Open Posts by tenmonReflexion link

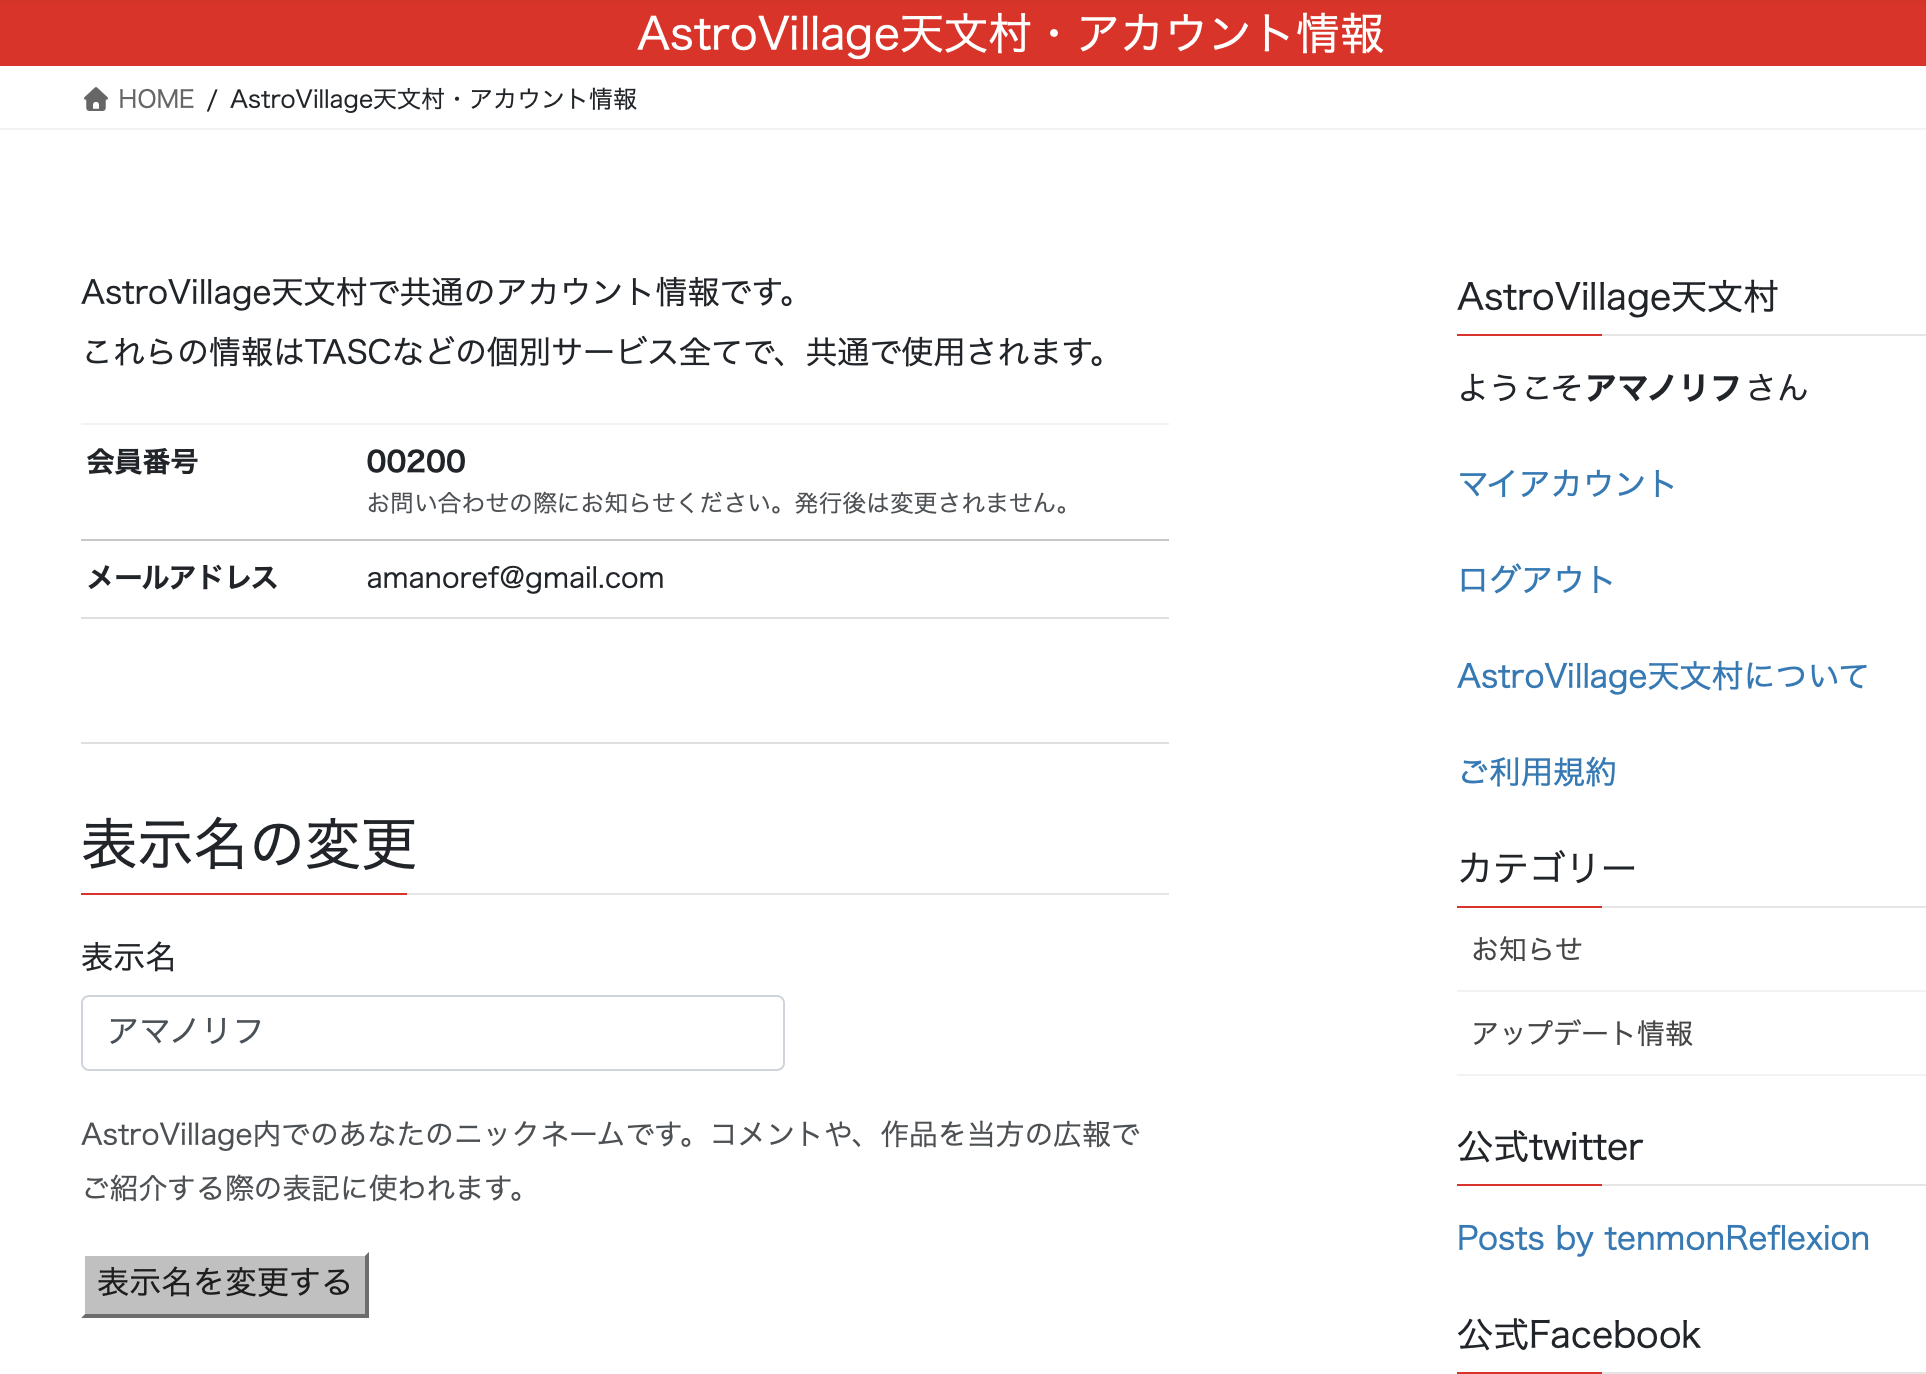click(x=1663, y=1238)
